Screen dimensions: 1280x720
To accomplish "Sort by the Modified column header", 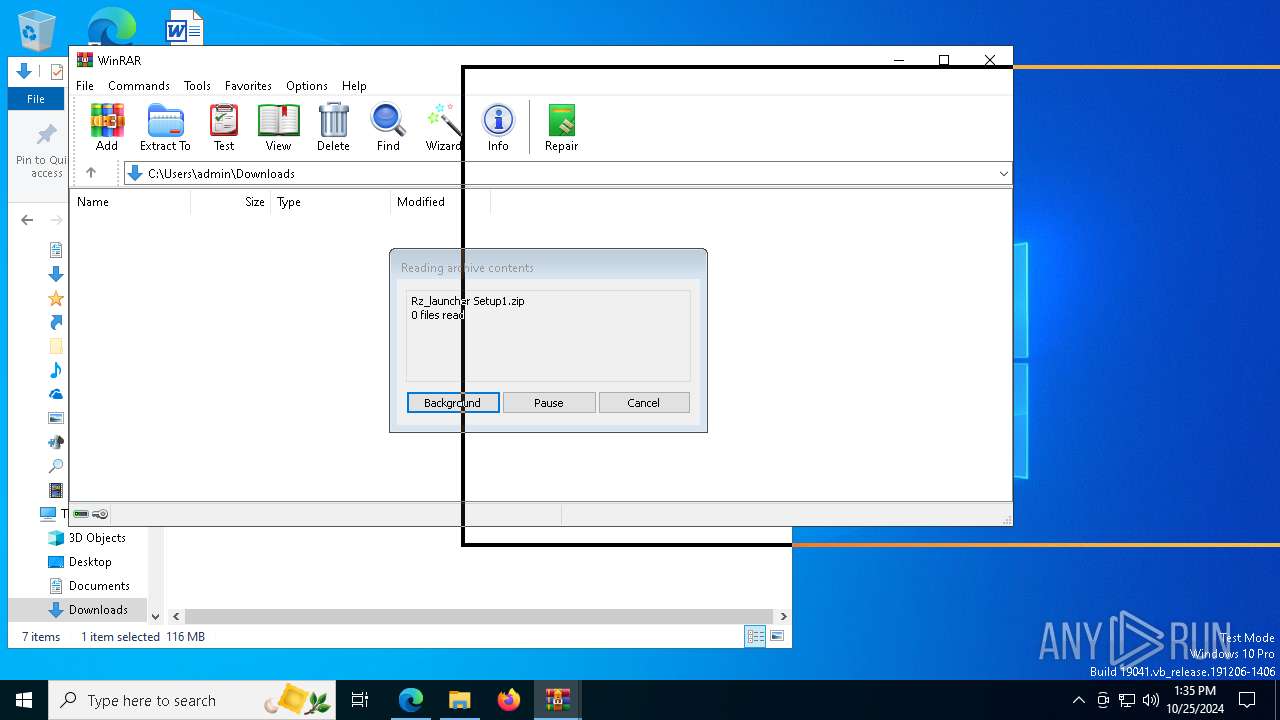I will 440,202.
